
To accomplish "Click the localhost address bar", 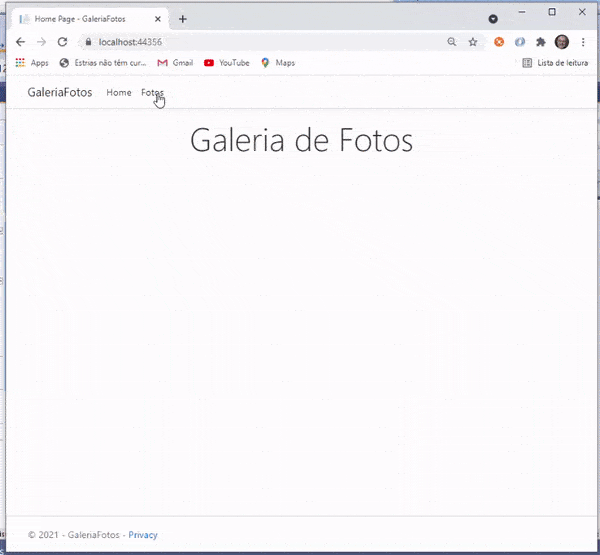I will coord(260,42).
